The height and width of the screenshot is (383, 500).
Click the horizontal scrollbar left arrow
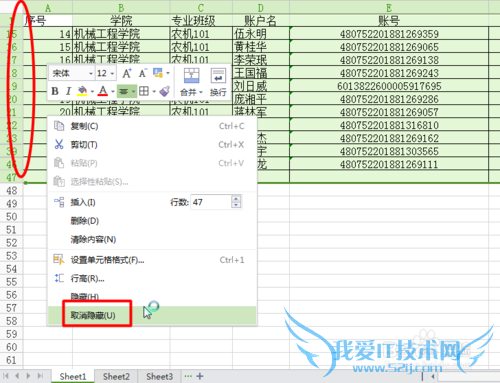click(432, 377)
